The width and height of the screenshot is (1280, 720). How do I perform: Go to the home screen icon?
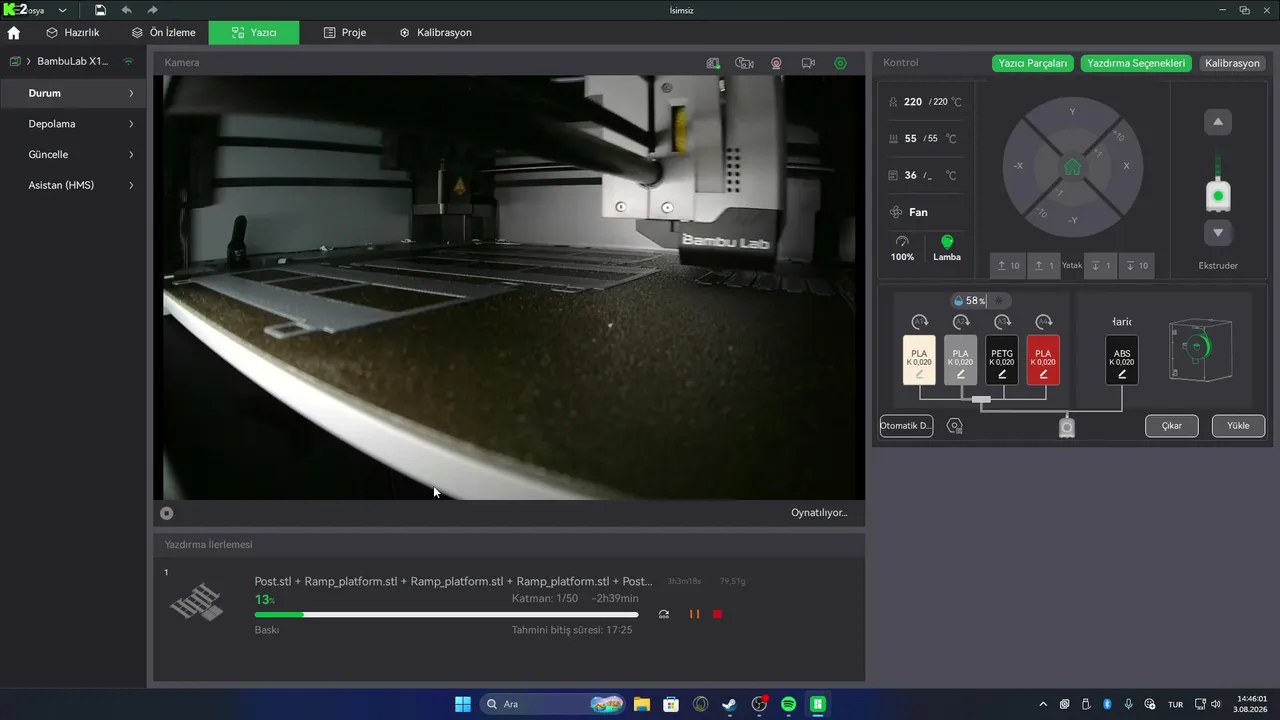tap(14, 32)
